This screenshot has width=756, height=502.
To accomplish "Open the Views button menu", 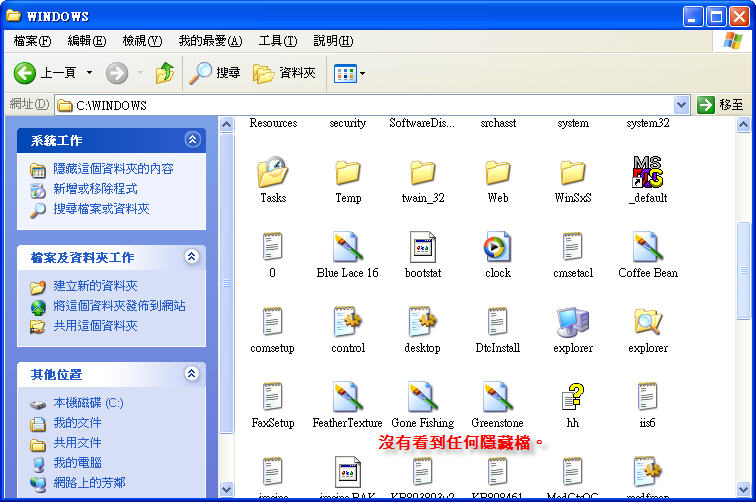I will (349, 74).
